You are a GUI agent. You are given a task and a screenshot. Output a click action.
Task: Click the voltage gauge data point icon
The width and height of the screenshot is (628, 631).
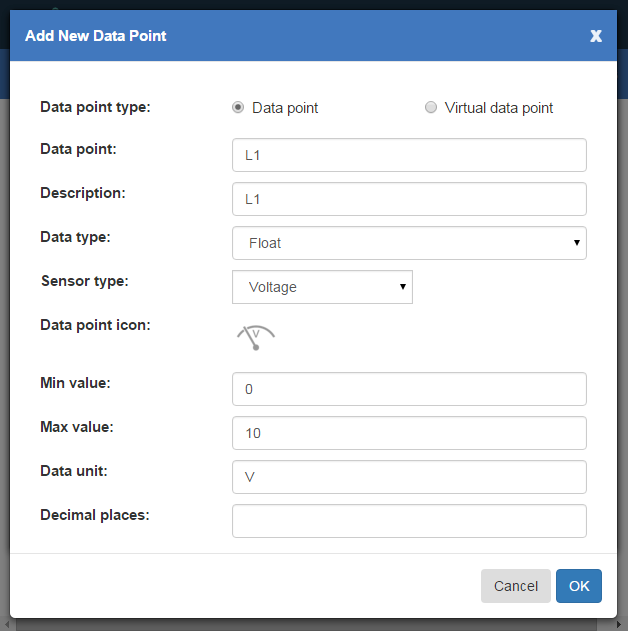click(x=256, y=338)
